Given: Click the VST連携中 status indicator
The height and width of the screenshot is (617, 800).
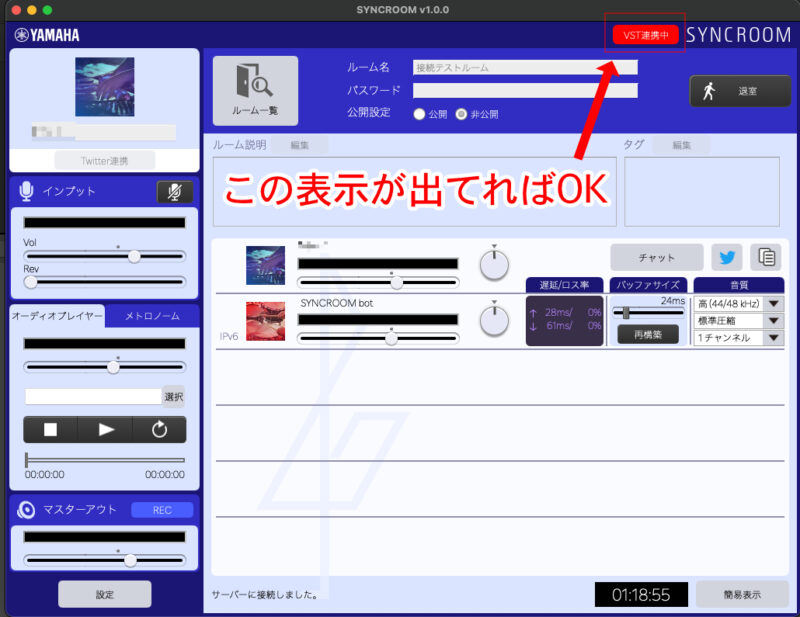Looking at the screenshot, I should (645, 35).
